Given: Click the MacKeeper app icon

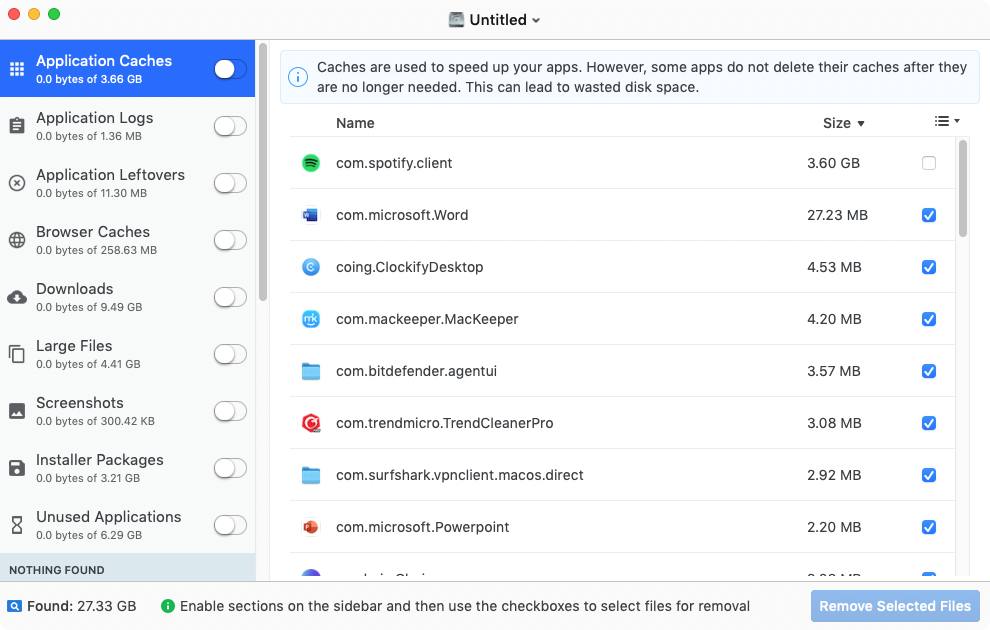Looking at the screenshot, I should (311, 319).
